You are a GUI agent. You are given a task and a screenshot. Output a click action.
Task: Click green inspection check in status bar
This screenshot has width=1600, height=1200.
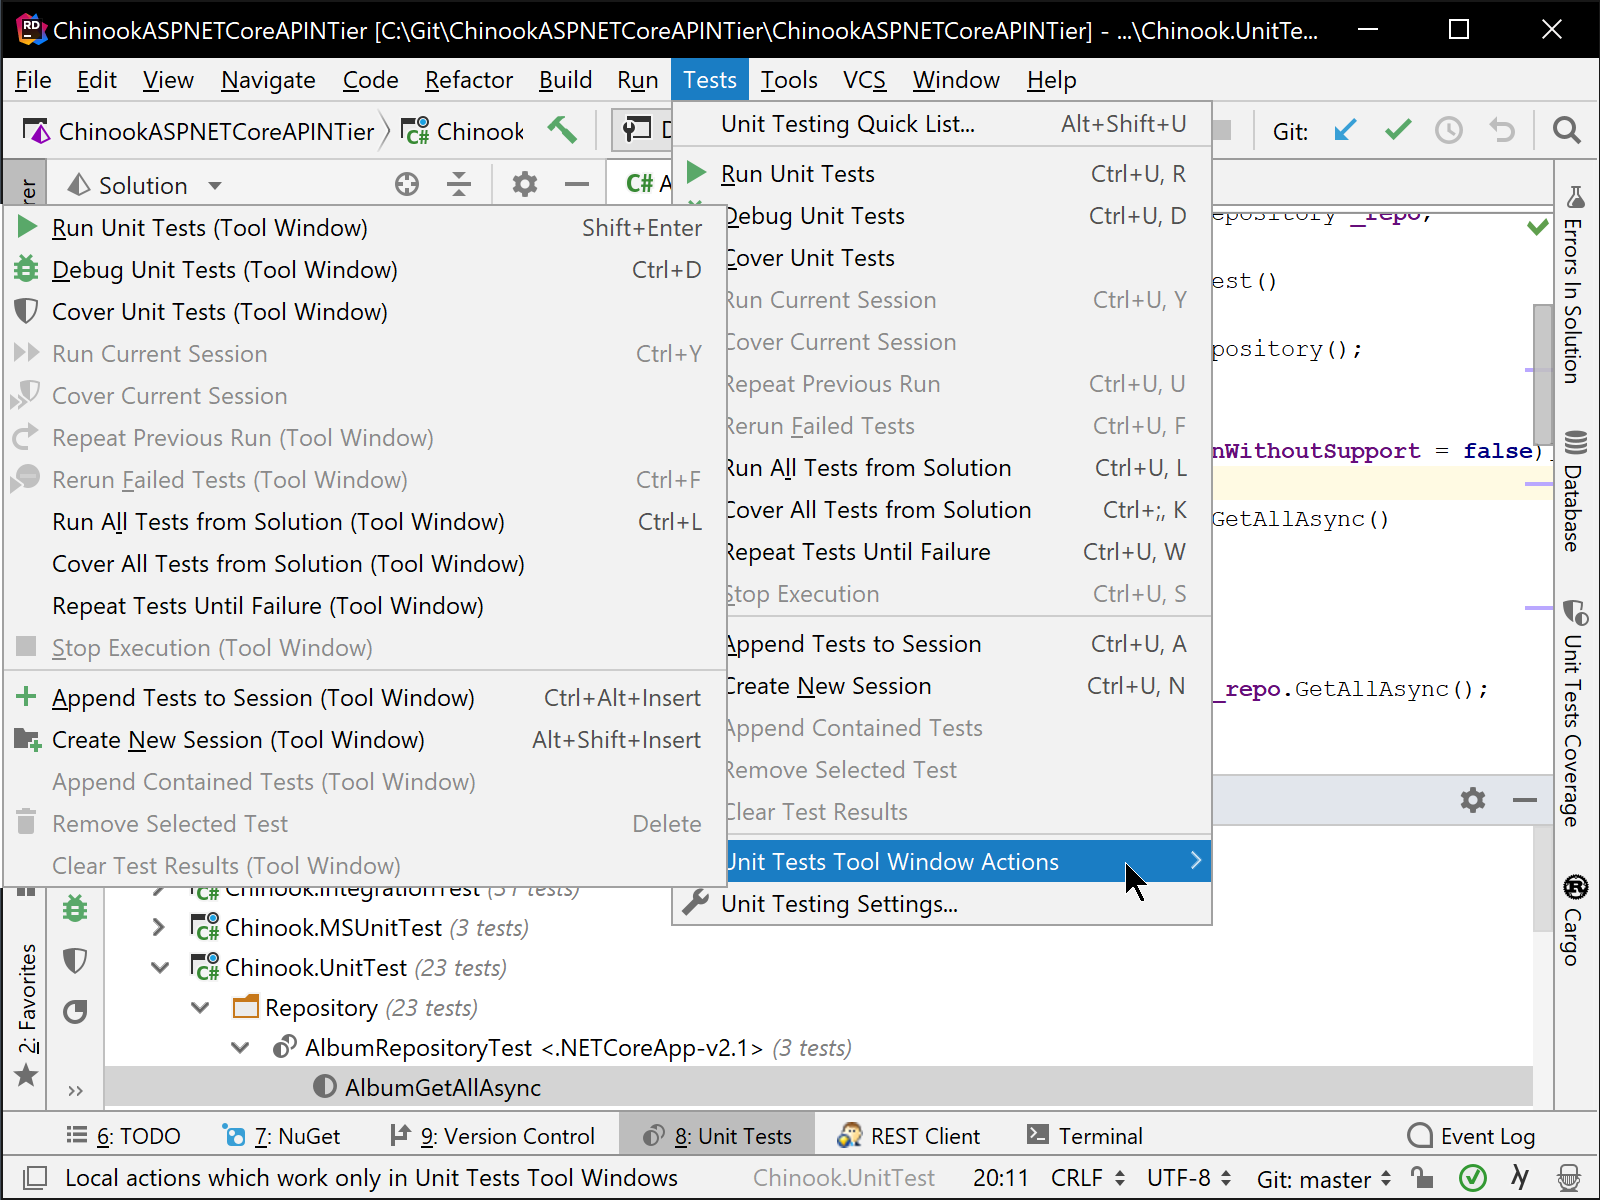tap(1472, 1178)
